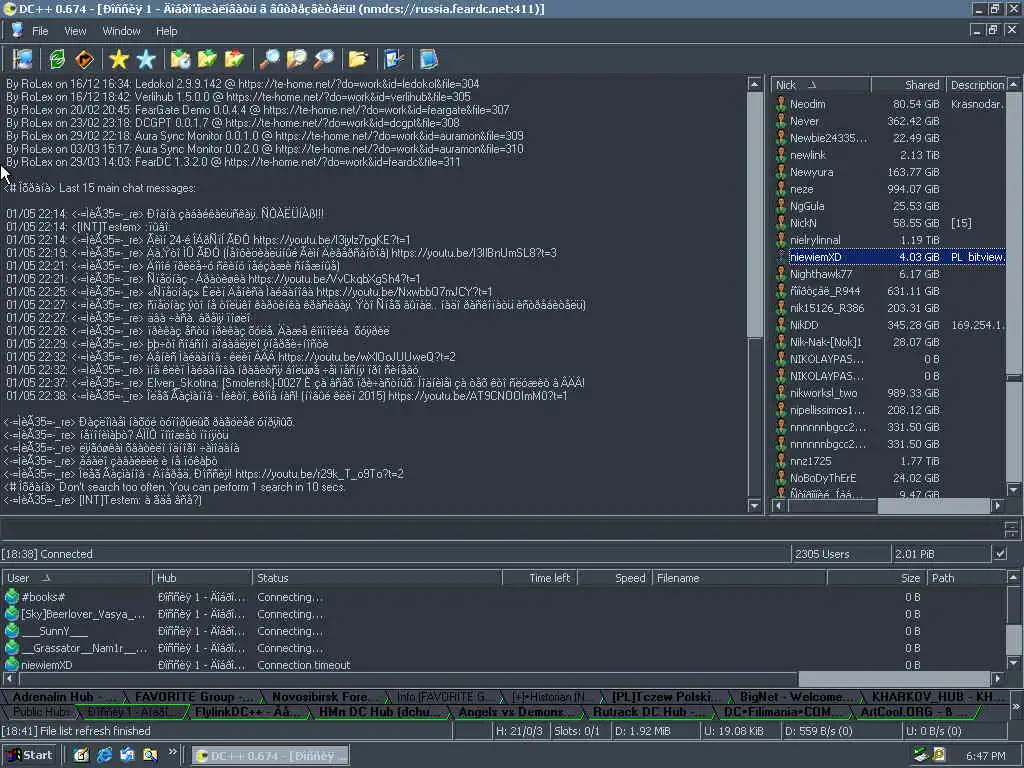Open Favorite Users blue star icon
The height and width of the screenshot is (768, 1024).
pos(146,59)
